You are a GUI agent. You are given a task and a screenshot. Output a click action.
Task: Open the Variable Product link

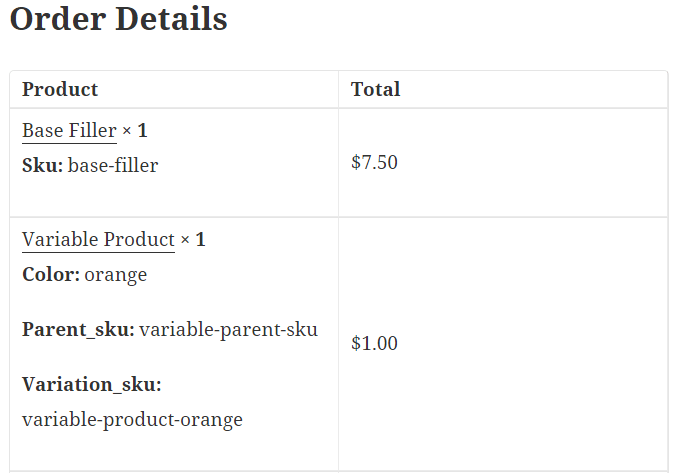coord(98,240)
